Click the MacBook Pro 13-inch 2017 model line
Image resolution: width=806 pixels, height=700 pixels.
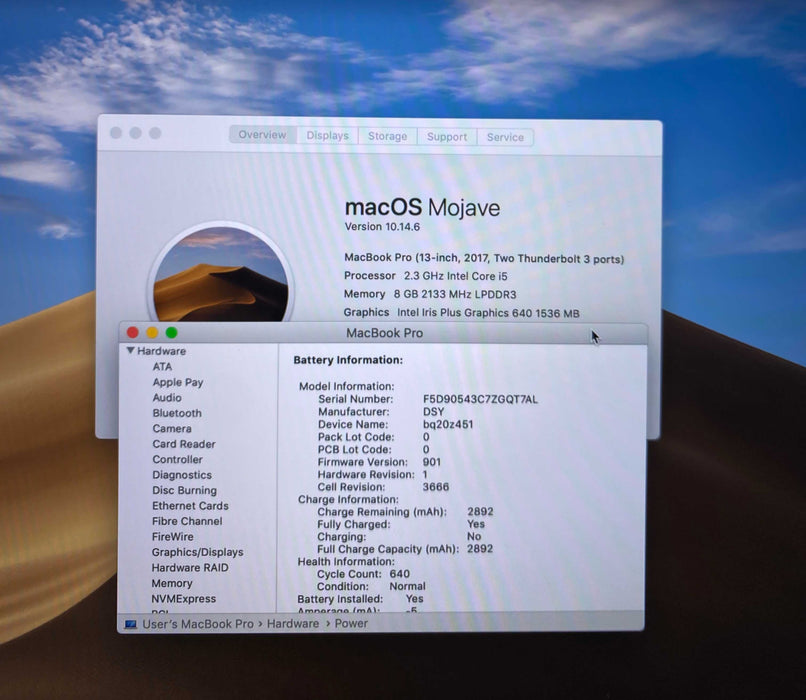point(484,258)
